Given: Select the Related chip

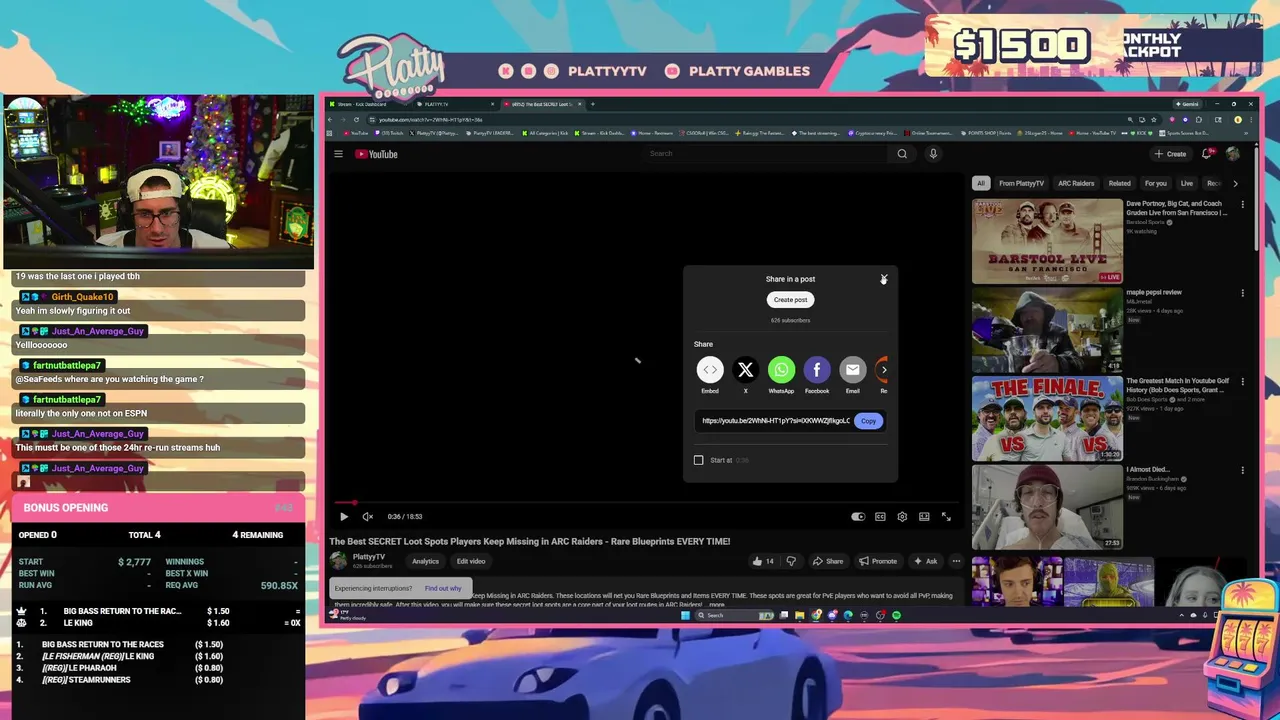Looking at the screenshot, I should tap(1120, 183).
